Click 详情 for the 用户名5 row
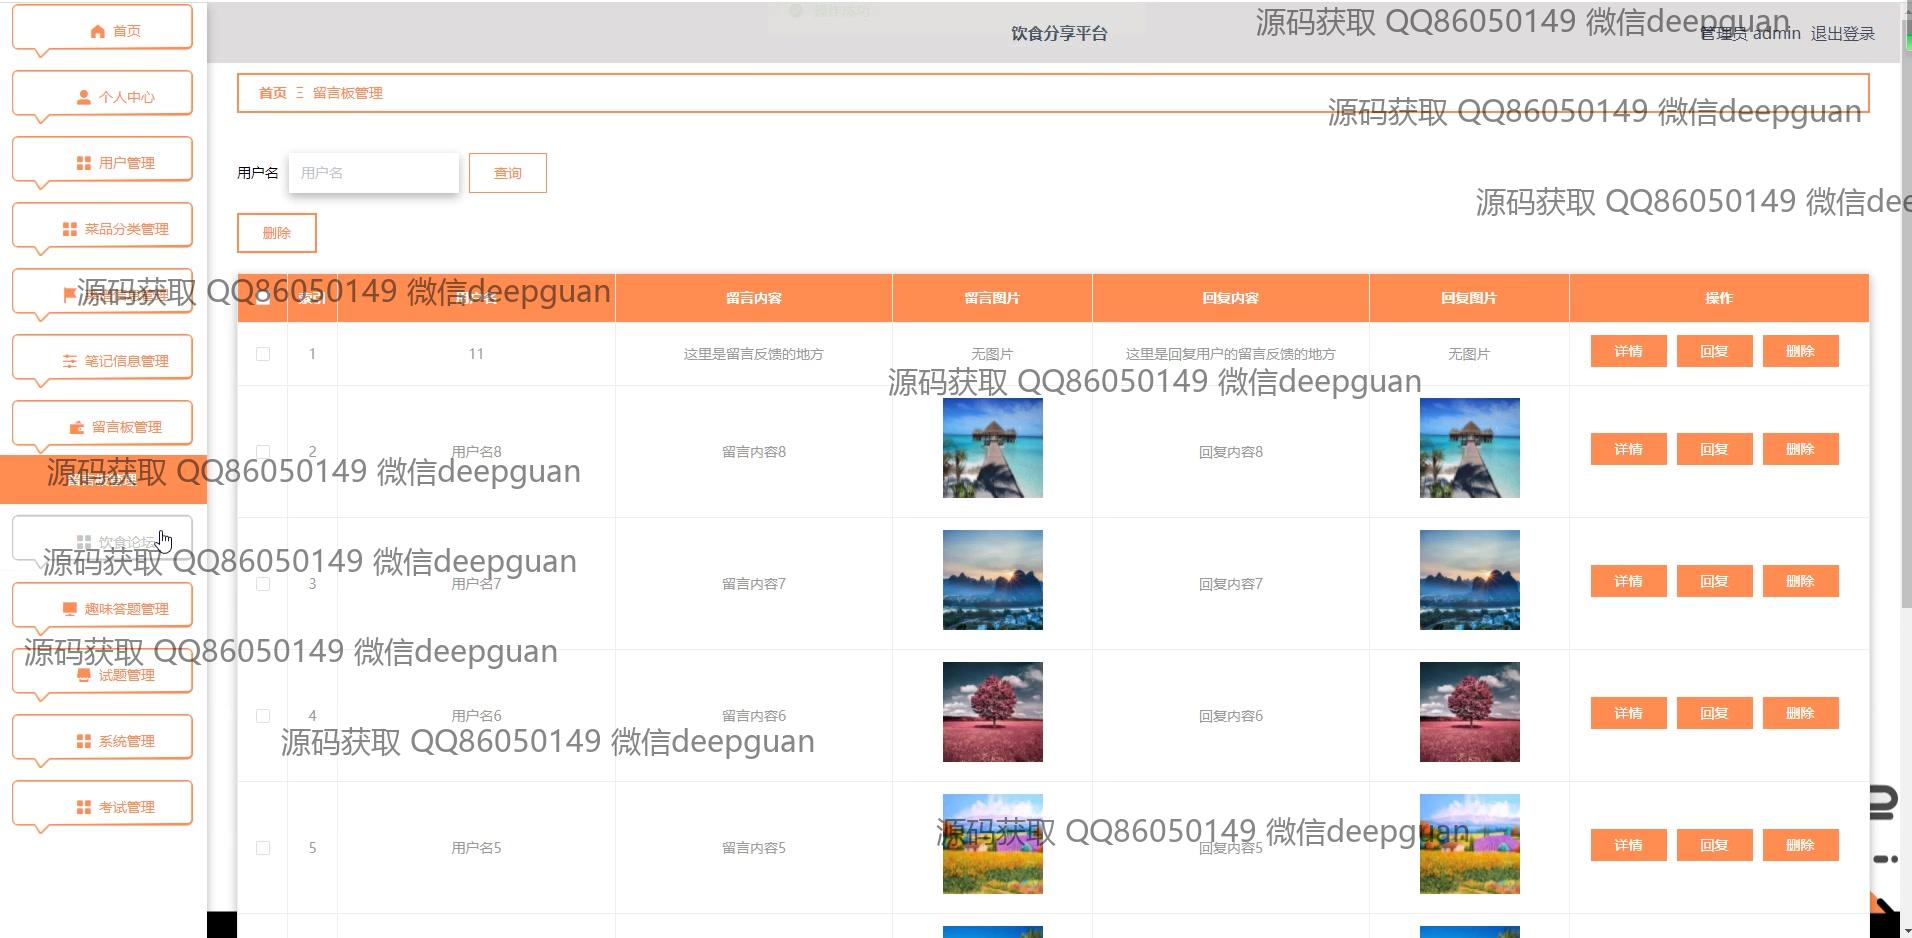The image size is (1912, 938). pos(1628,845)
